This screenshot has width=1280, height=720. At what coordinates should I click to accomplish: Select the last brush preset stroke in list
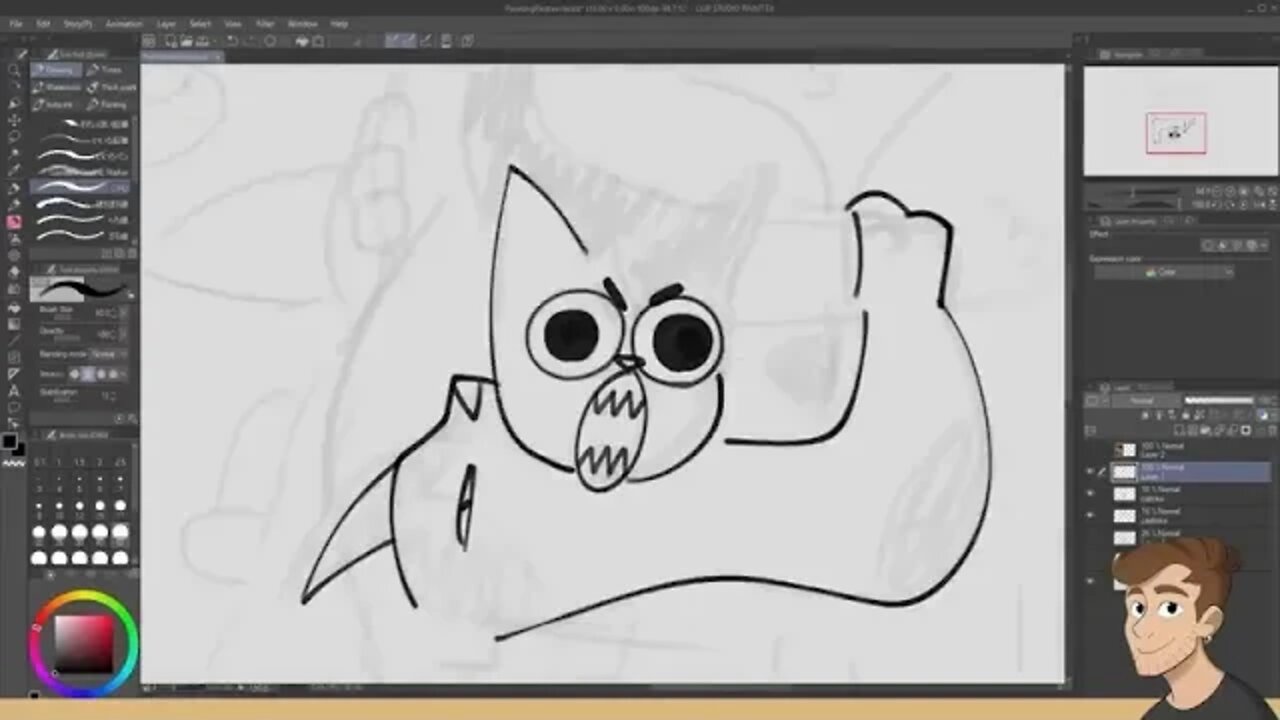click(x=82, y=235)
